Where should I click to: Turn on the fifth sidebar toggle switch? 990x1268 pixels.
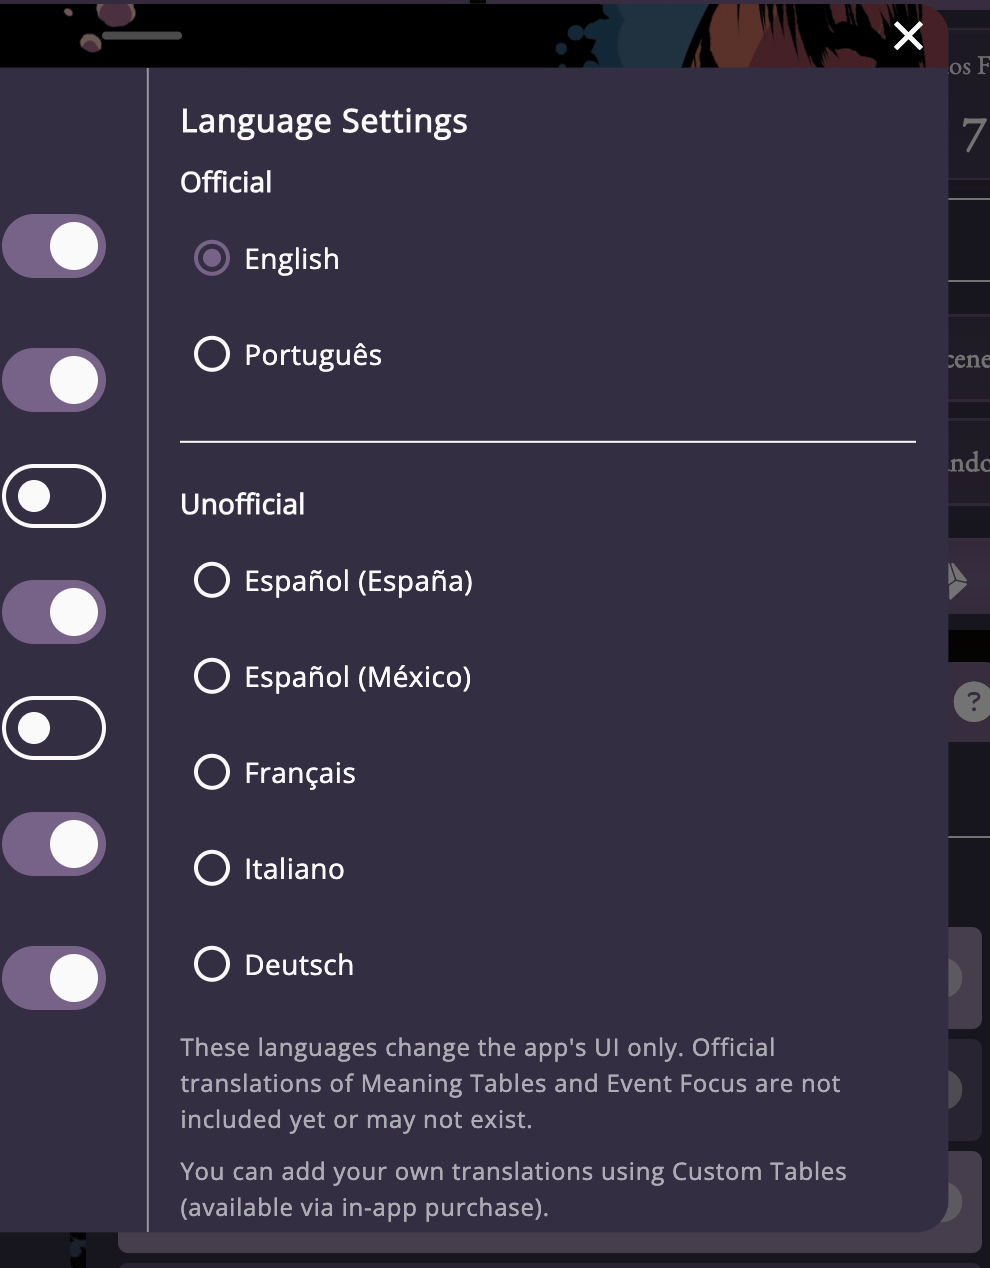[x=54, y=728]
